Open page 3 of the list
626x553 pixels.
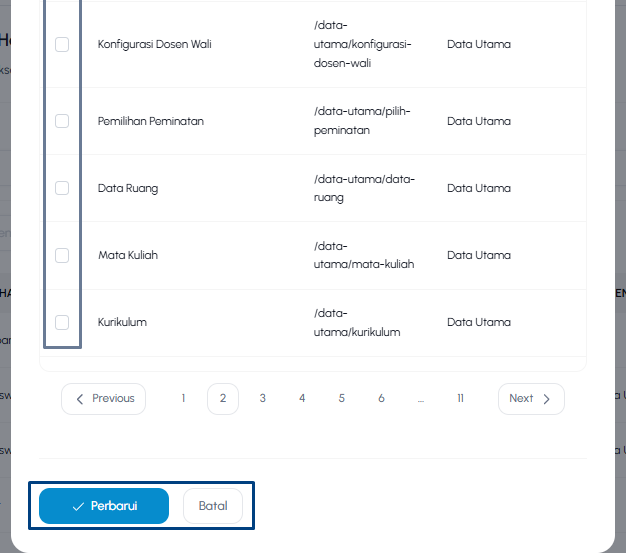[262, 398]
